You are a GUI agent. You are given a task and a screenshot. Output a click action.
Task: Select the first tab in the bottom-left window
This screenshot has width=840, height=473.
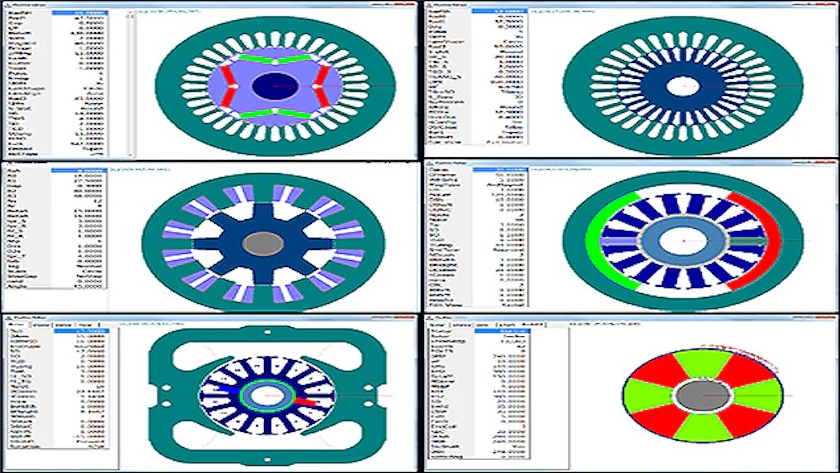15,326
